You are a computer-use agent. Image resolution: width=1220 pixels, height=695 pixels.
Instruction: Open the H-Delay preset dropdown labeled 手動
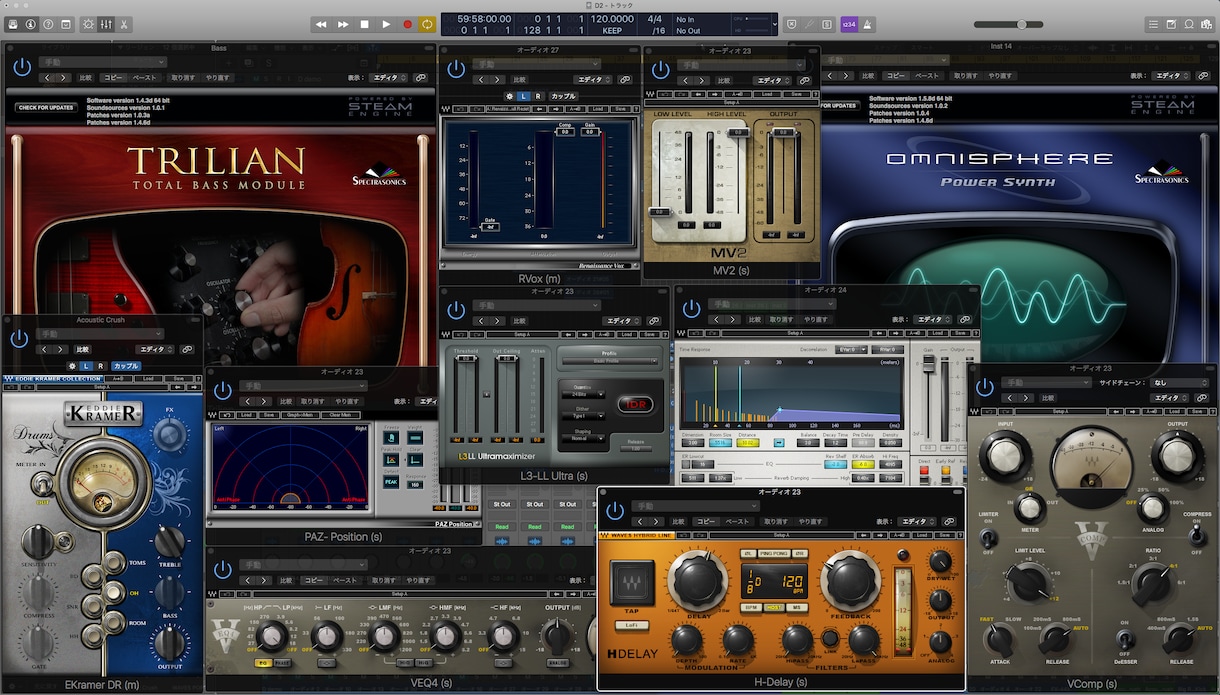(698, 507)
